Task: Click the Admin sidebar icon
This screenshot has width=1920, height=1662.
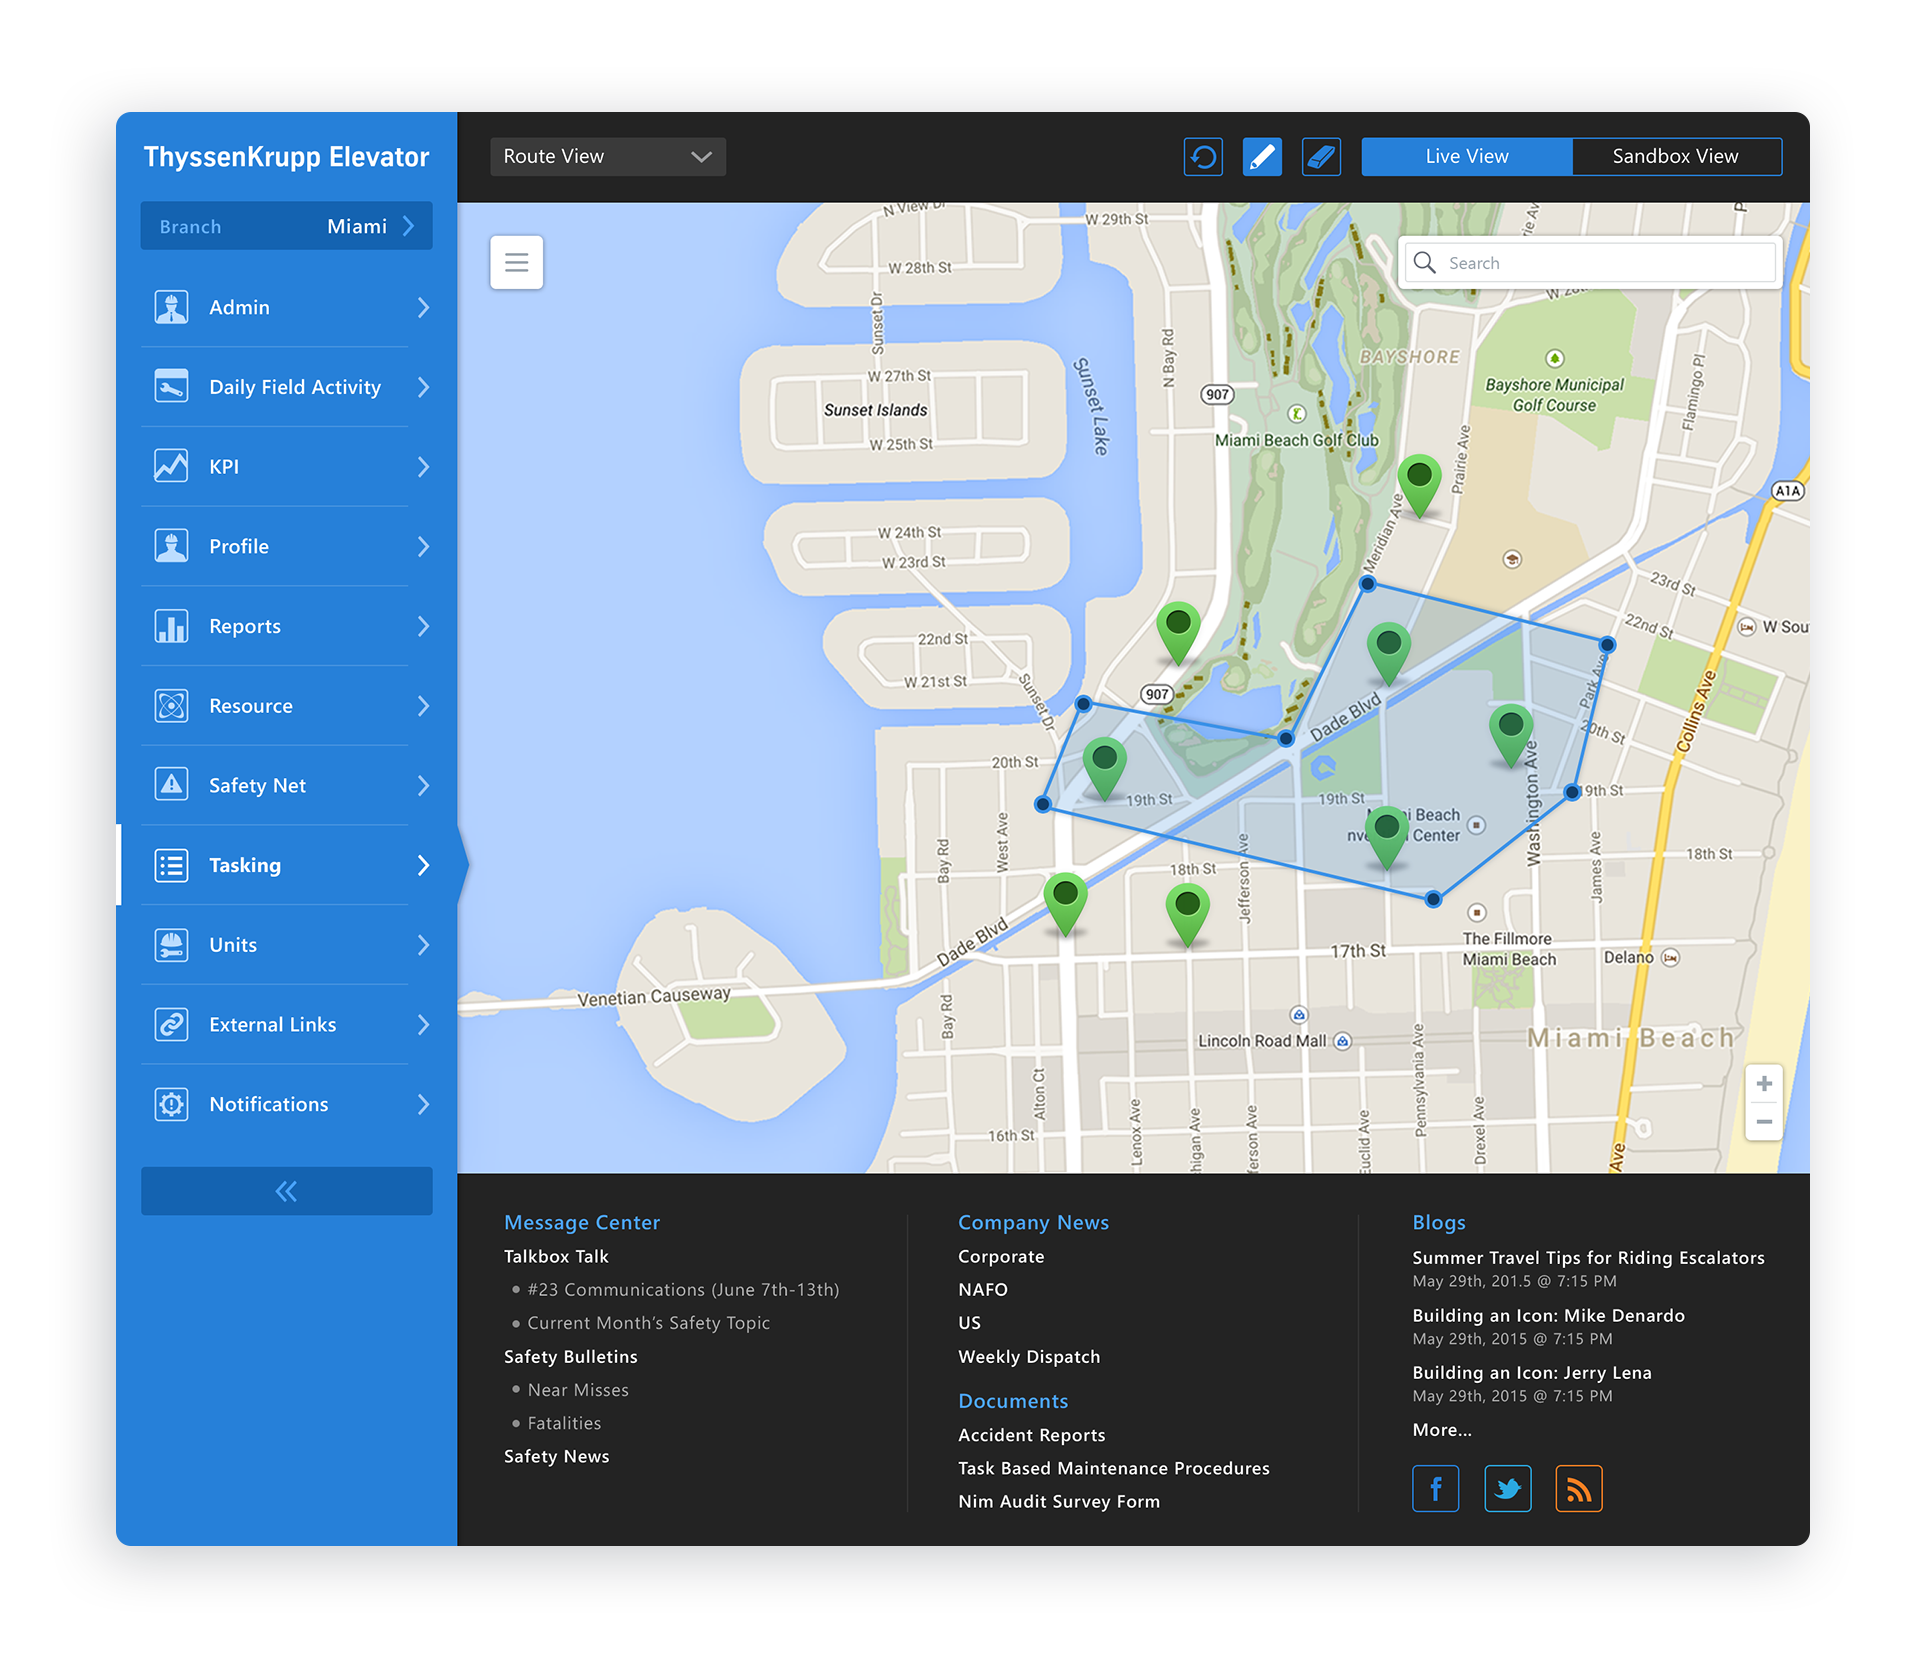Action: [x=171, y=307]
